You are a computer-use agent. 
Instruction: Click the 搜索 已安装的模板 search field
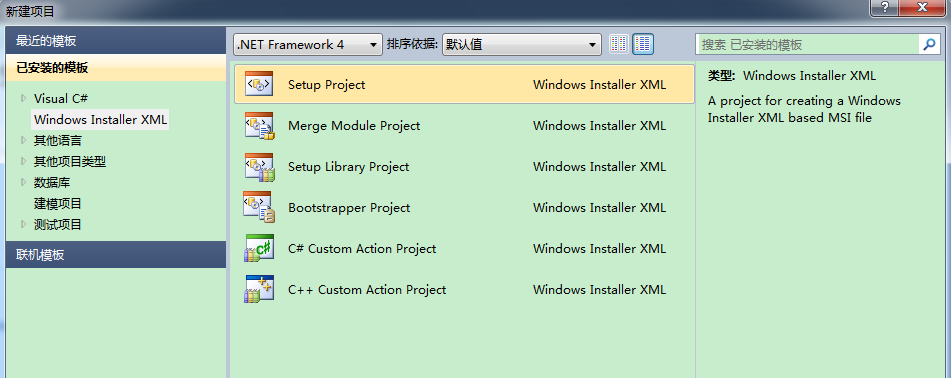click(x=807, y=44)
